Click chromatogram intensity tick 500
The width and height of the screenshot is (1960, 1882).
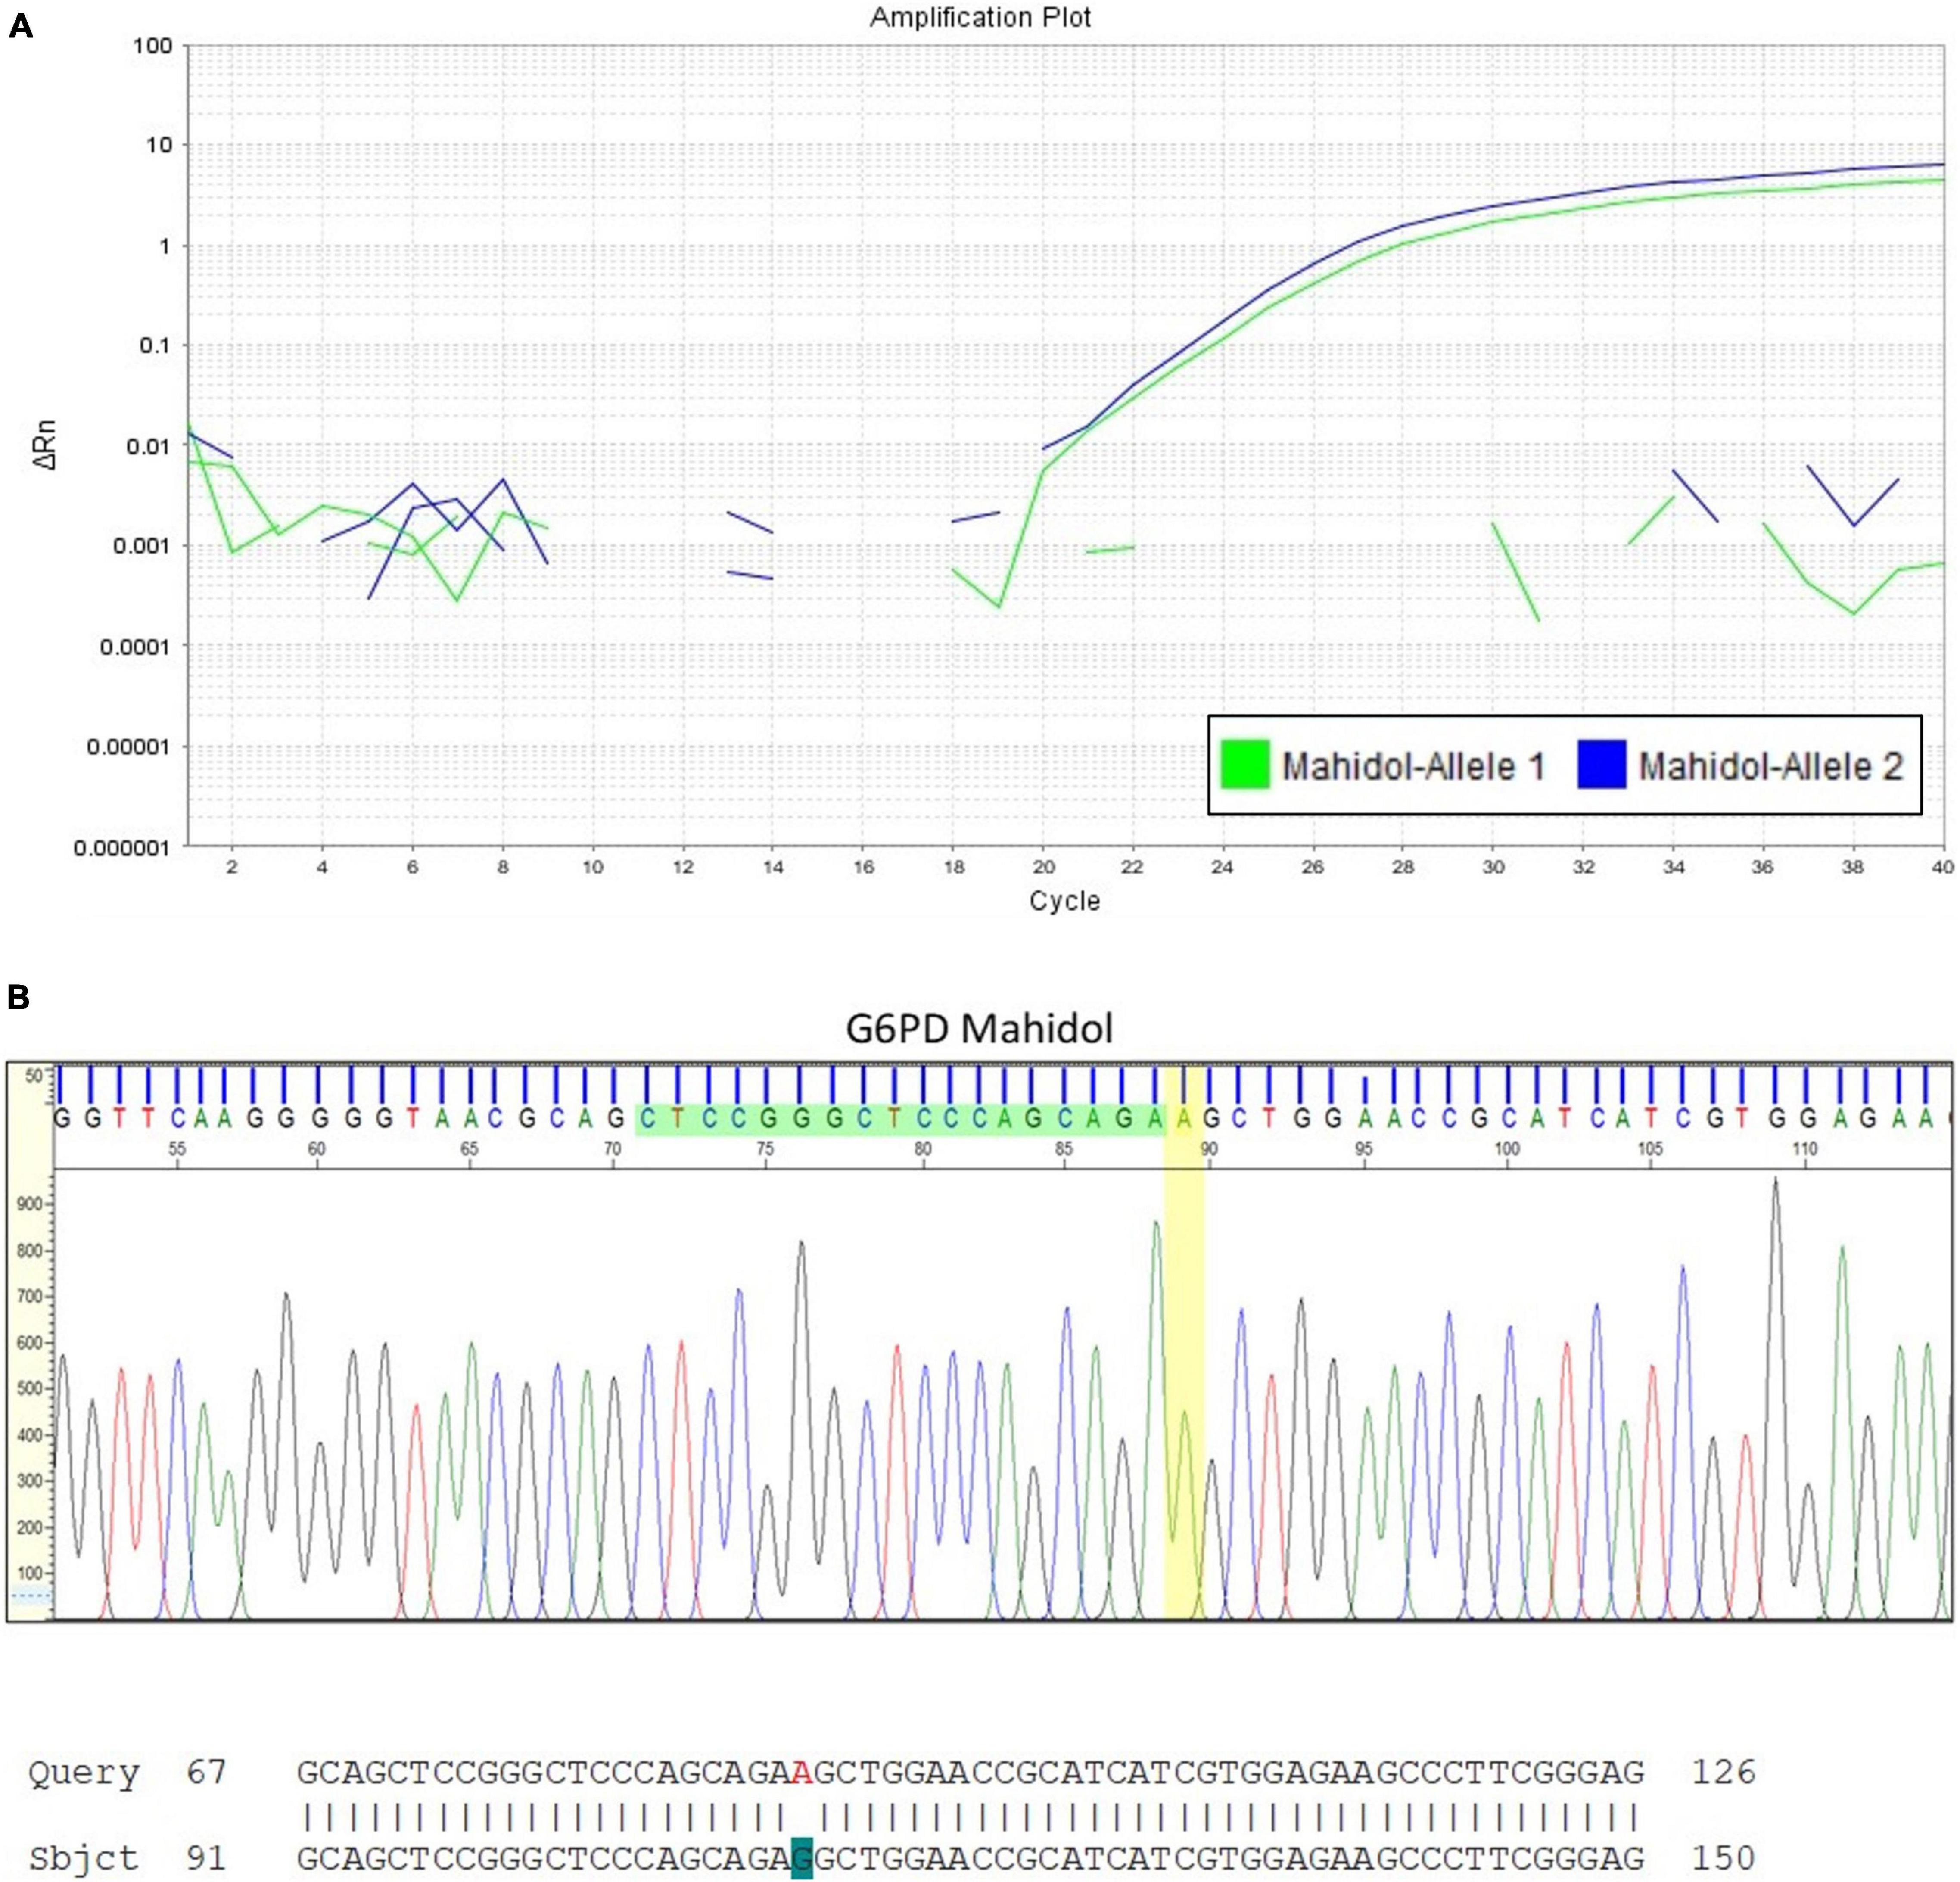pos(30,1389)
